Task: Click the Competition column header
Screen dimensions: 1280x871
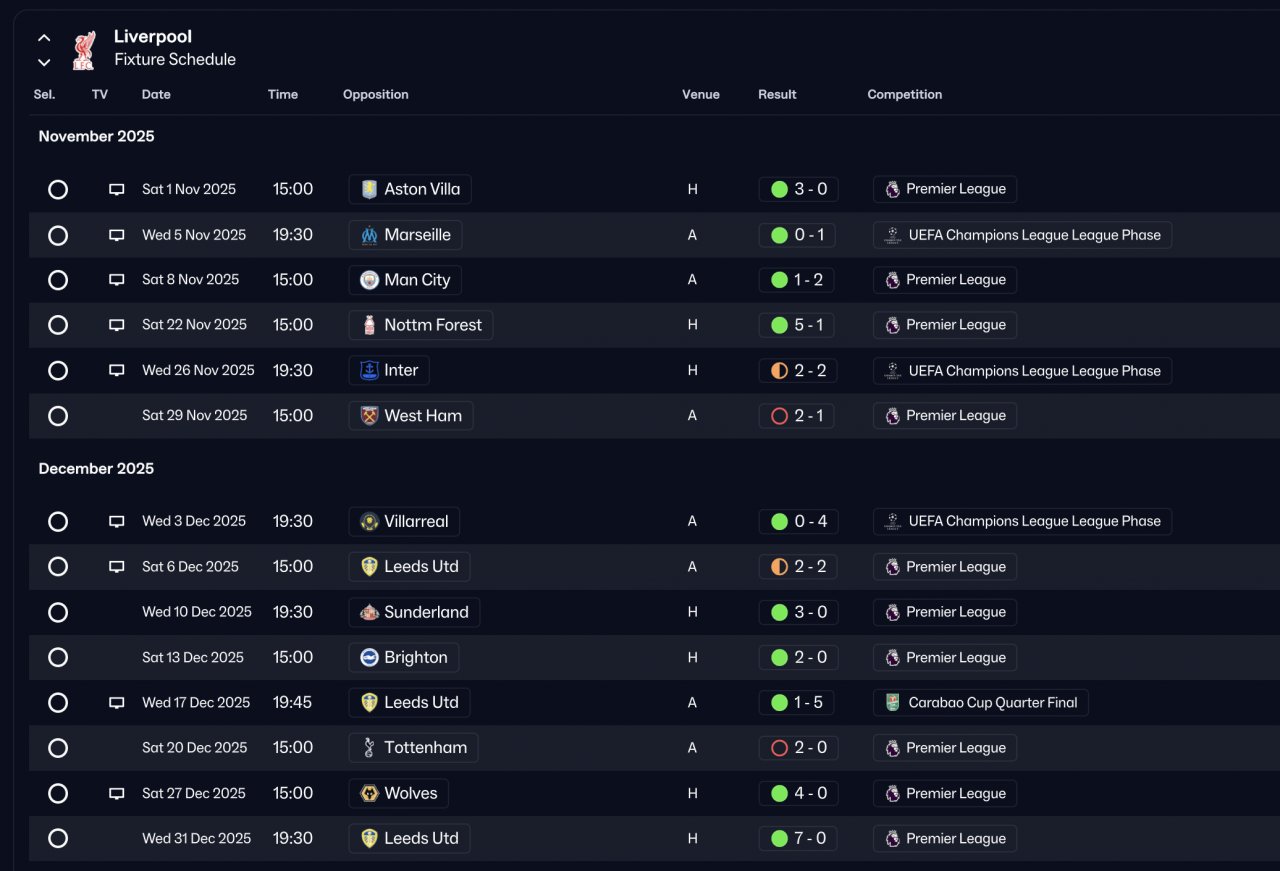Action: [x=904, y=94]
